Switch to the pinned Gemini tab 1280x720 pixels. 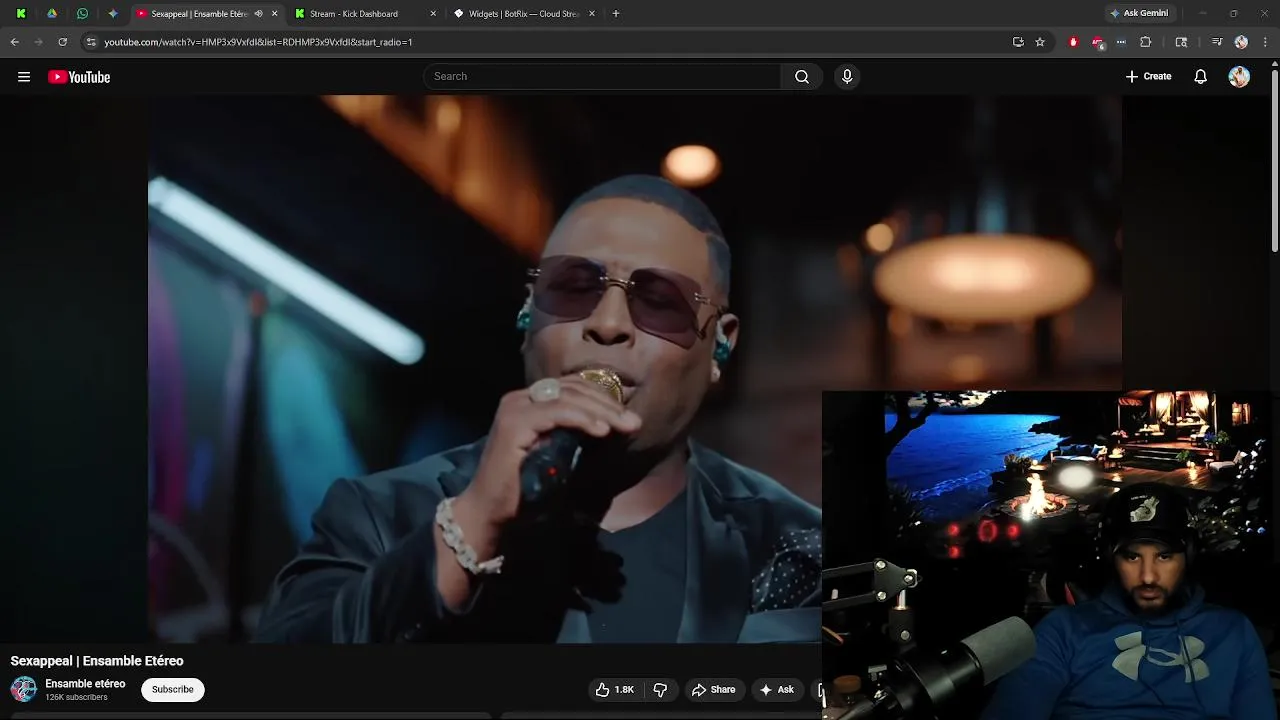click(112, 14)
